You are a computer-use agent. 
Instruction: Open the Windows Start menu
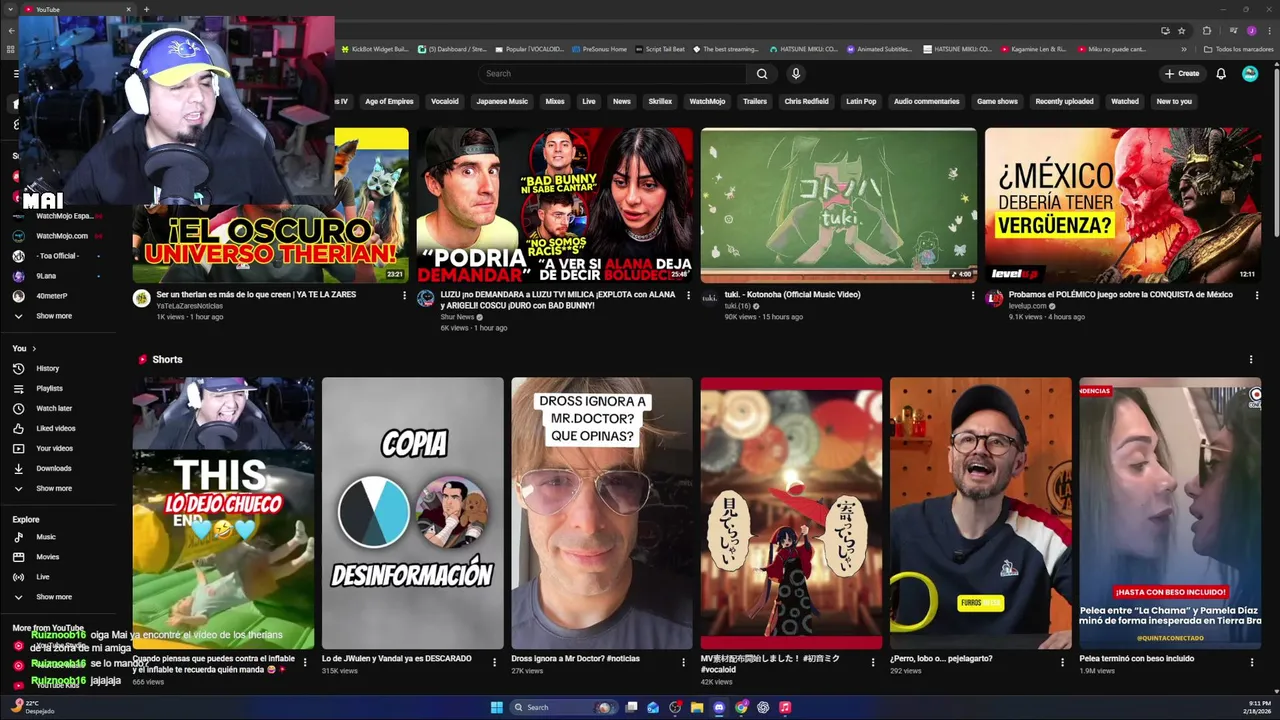click(497, 707)
